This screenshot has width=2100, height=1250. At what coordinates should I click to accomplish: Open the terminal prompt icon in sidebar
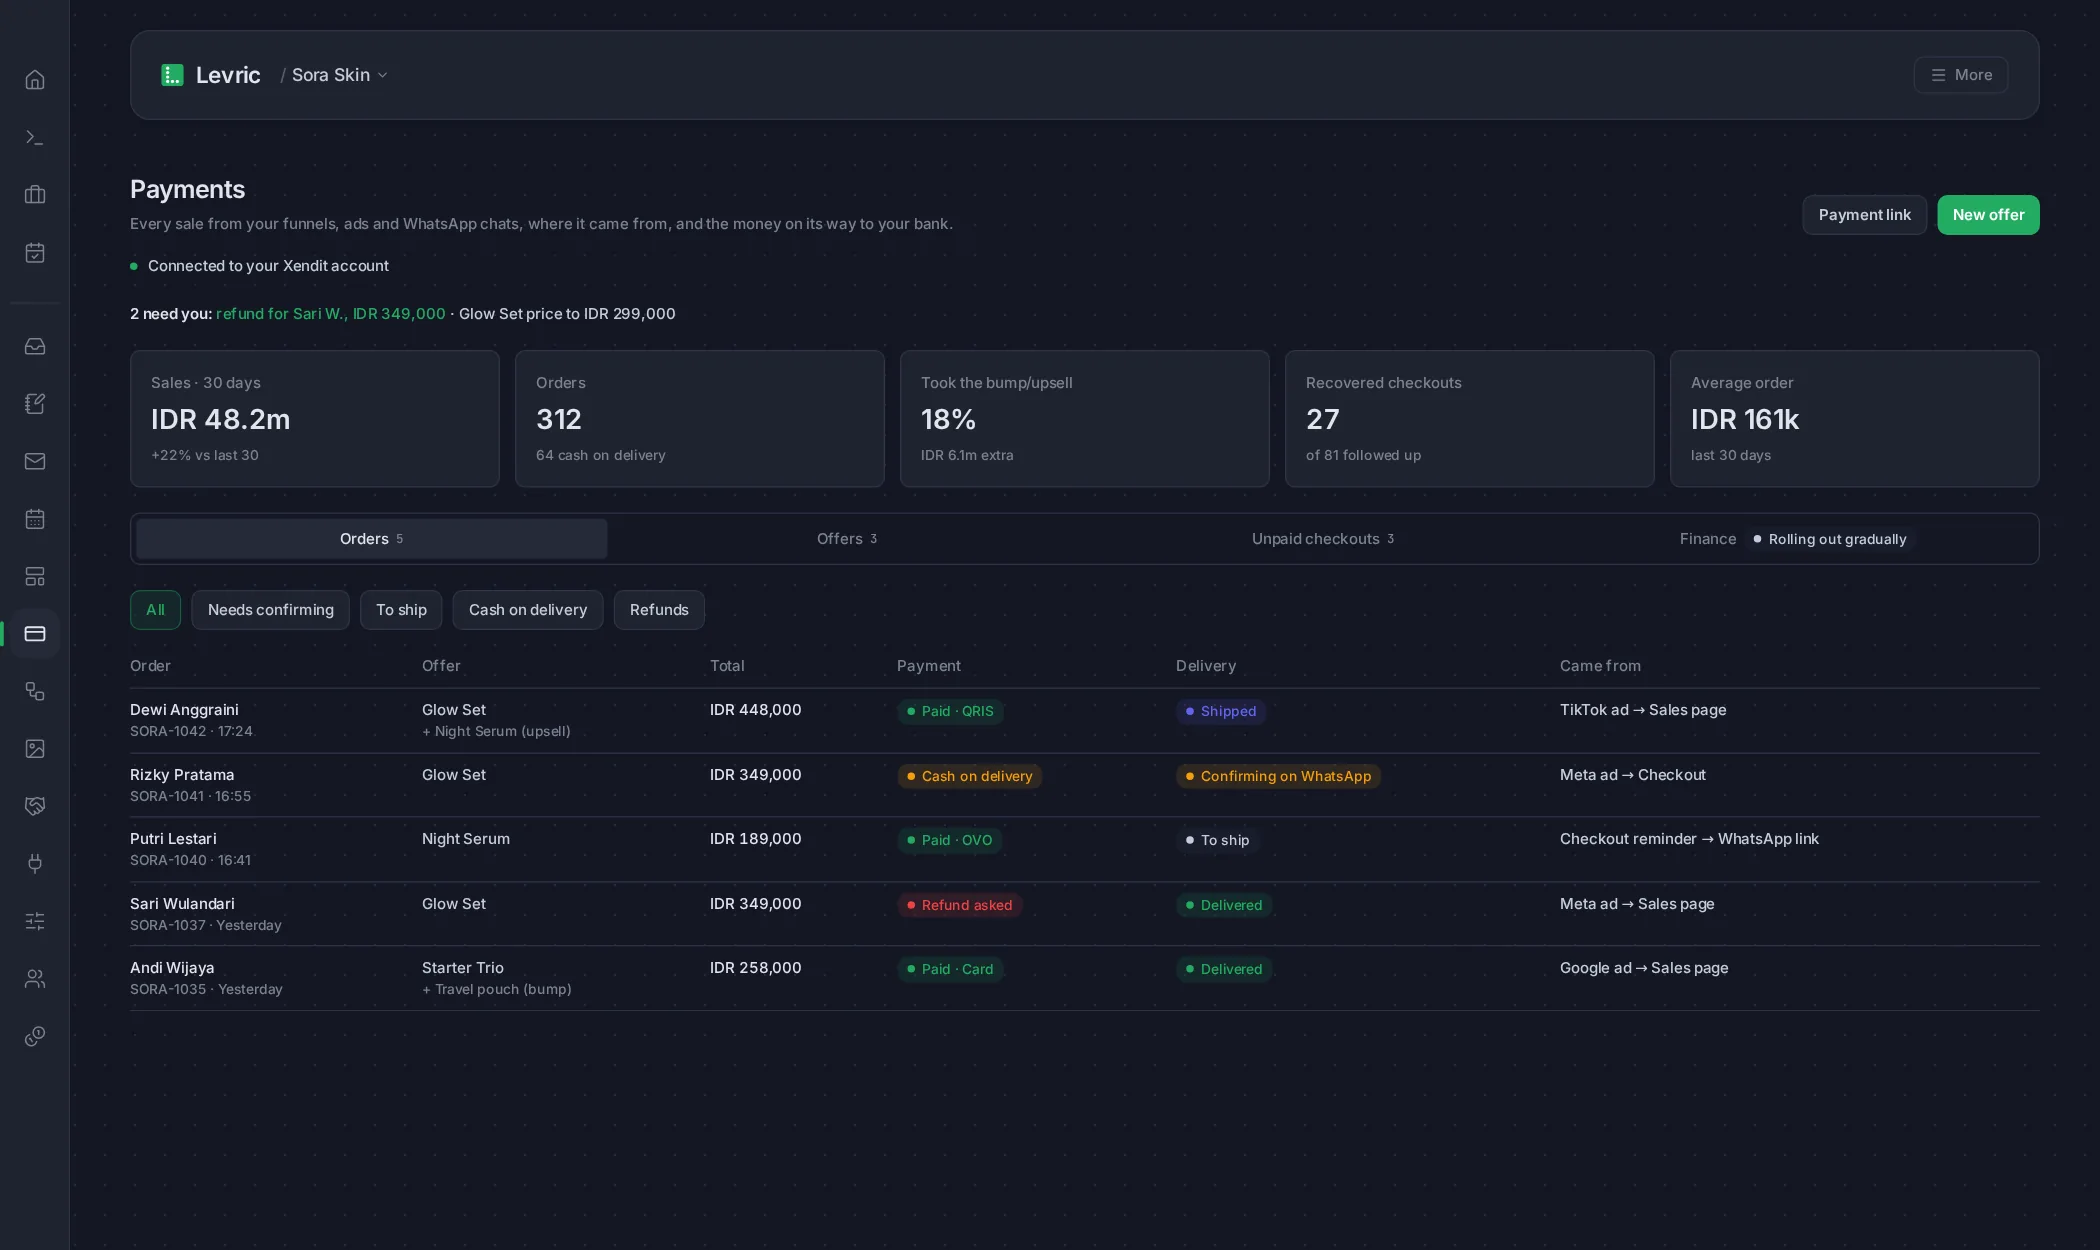(35, 137)
